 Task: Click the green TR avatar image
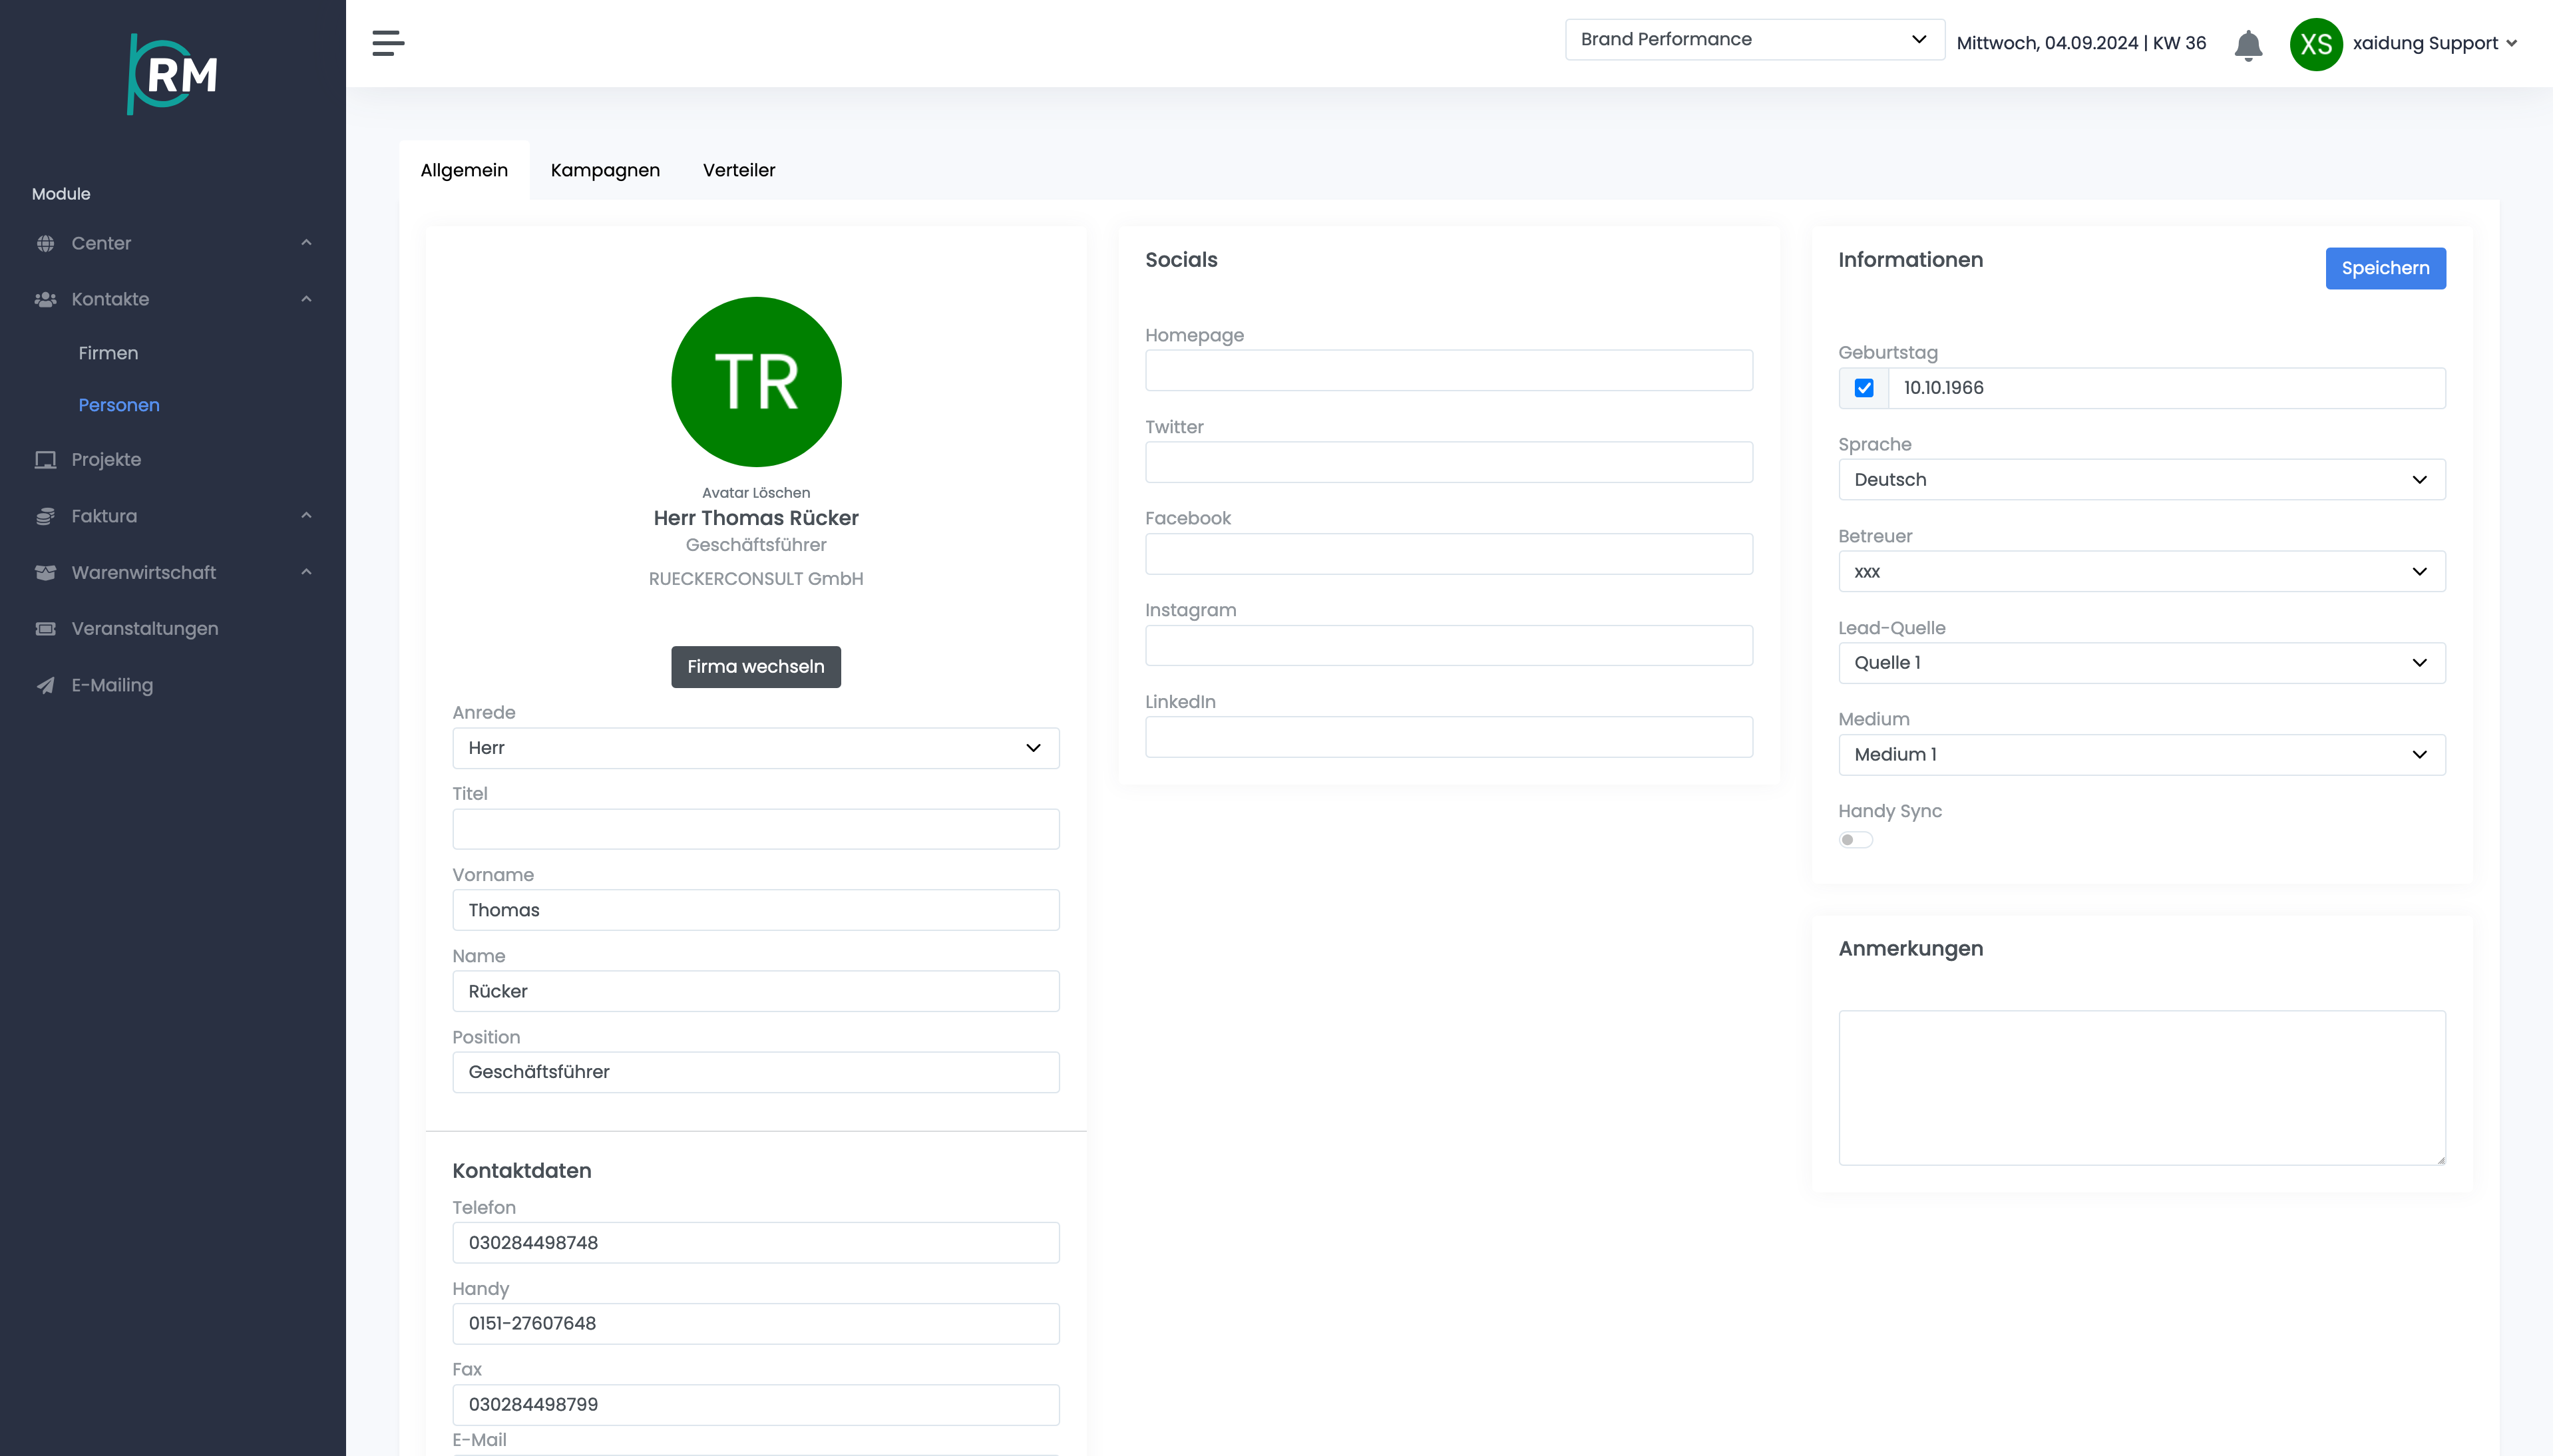(x=756, y=382)
